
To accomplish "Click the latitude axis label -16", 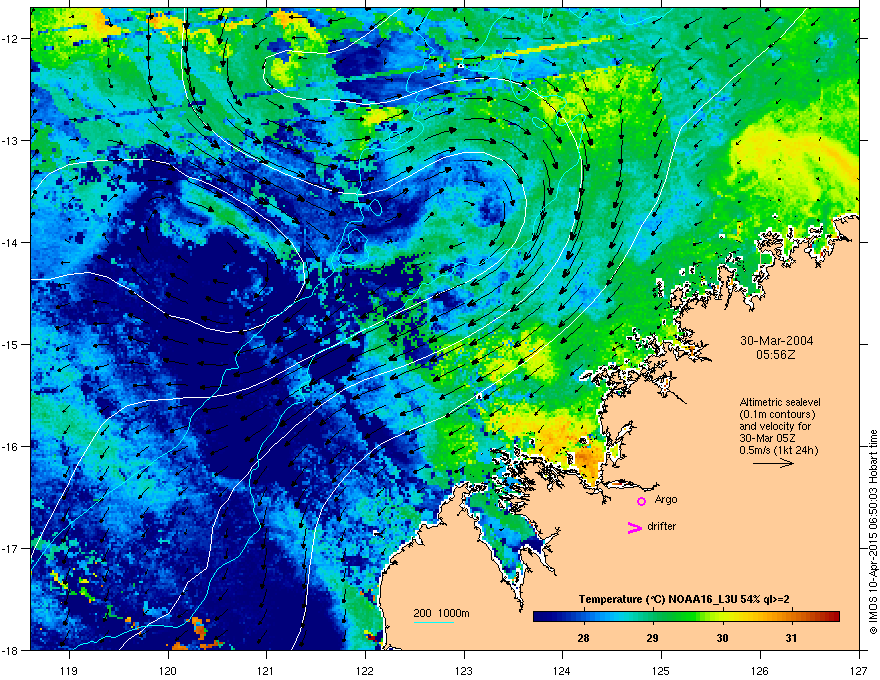I will pos(11,447).
